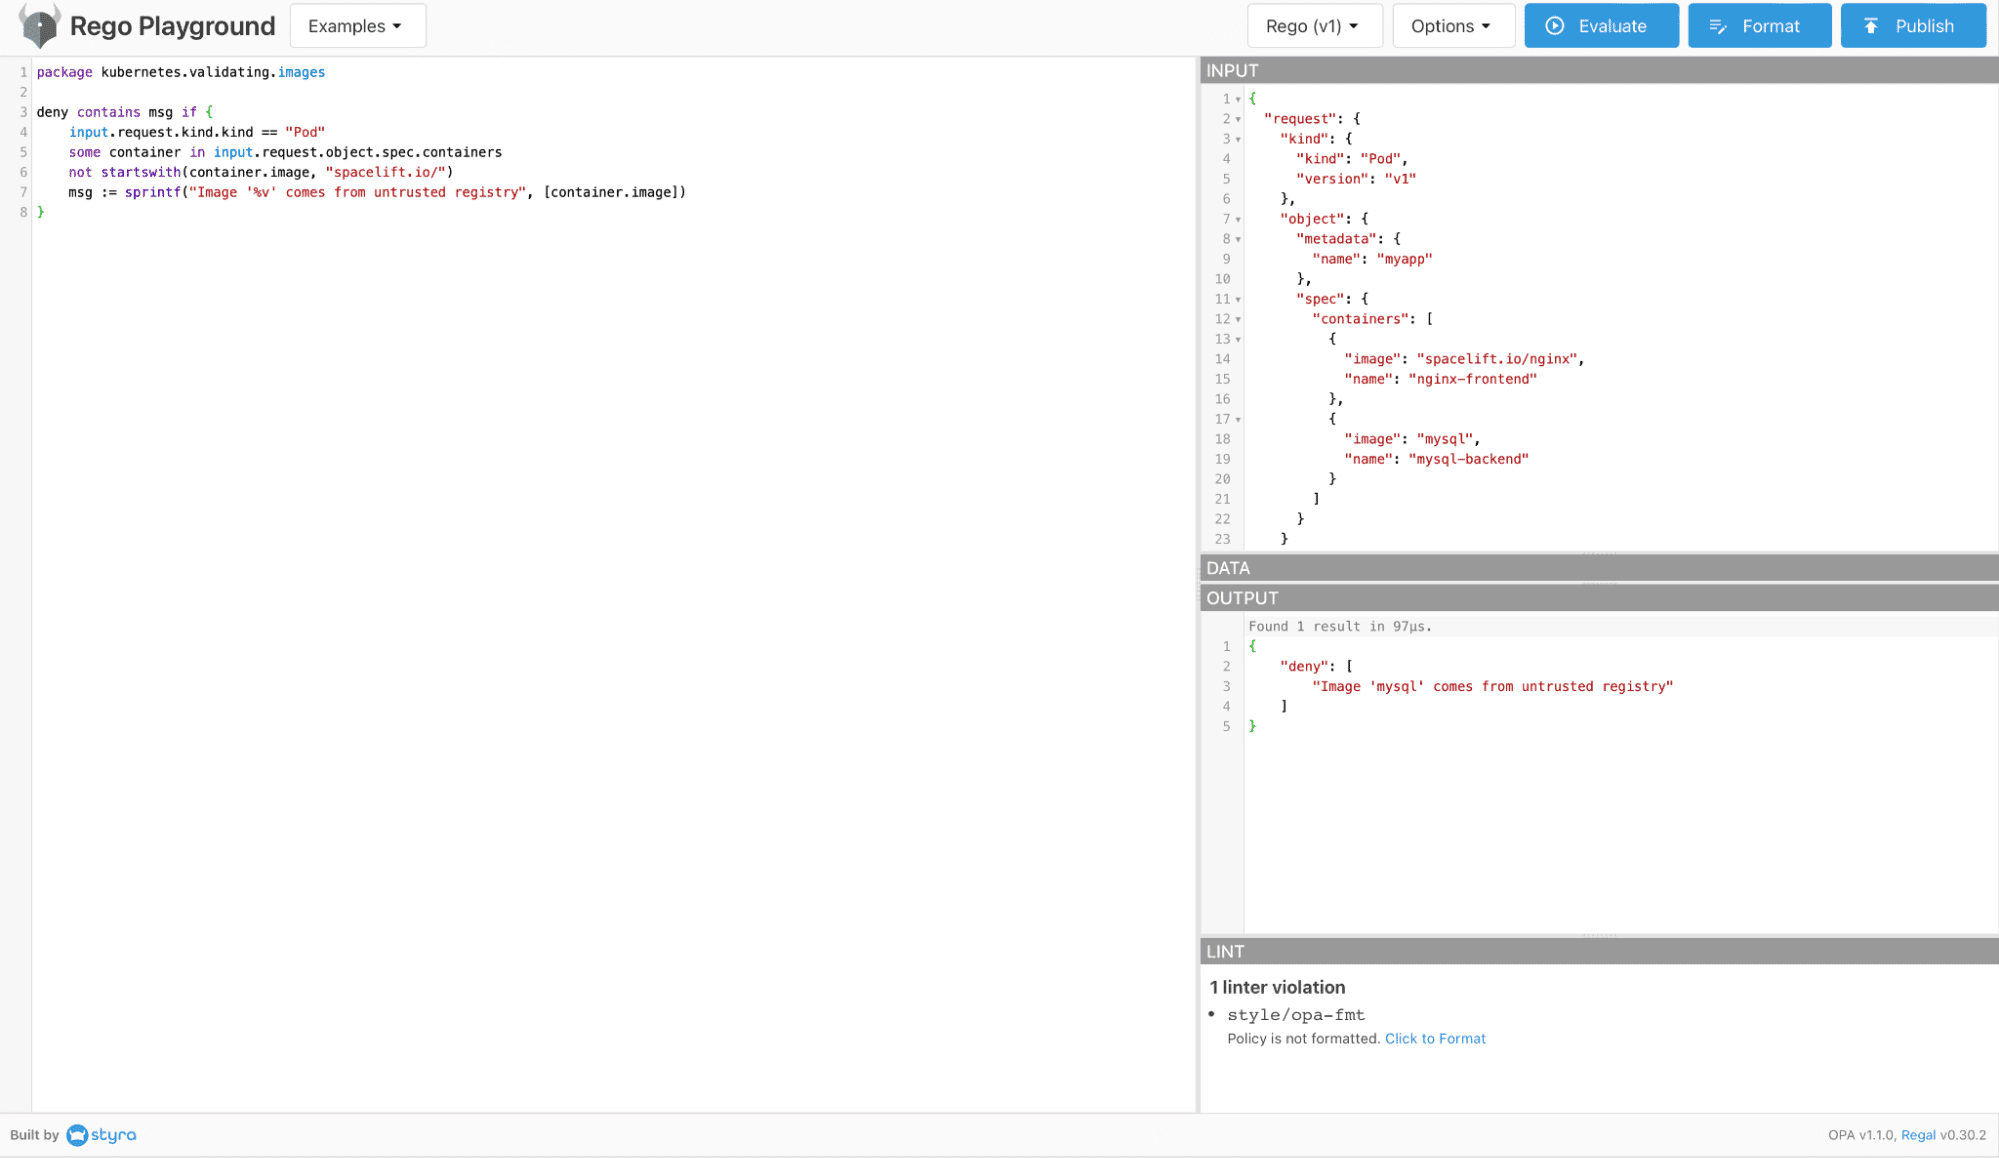
Task: Click the Format pencil-lines icon
Action: click(1718, 26)
